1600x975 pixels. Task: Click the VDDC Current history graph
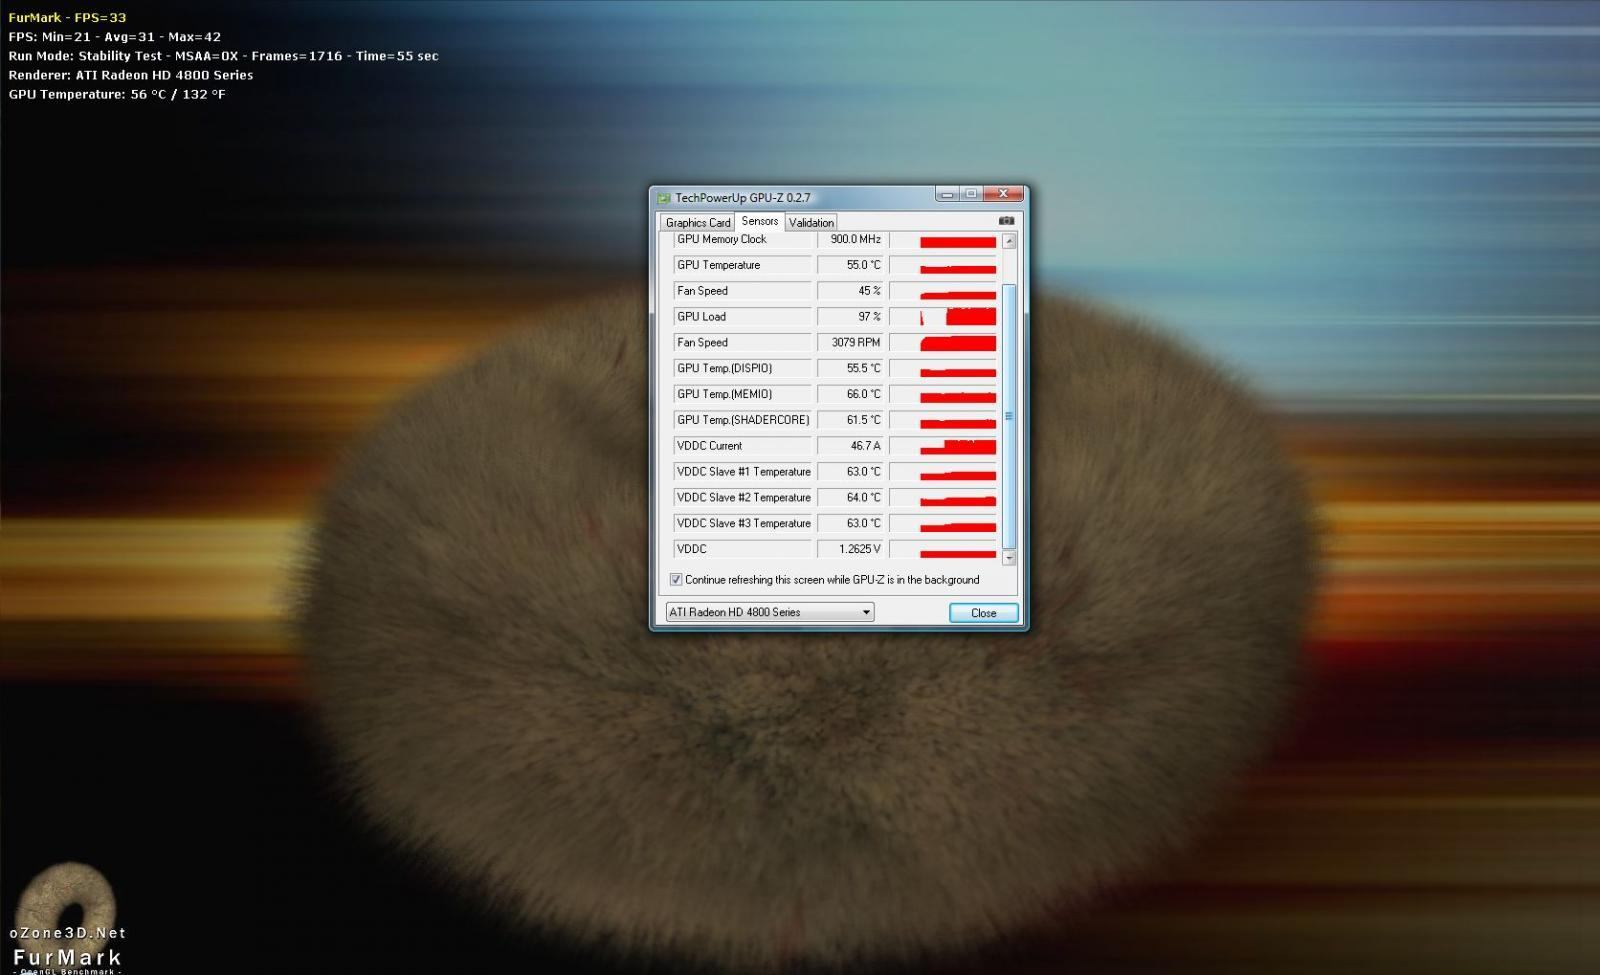(943, 446)
